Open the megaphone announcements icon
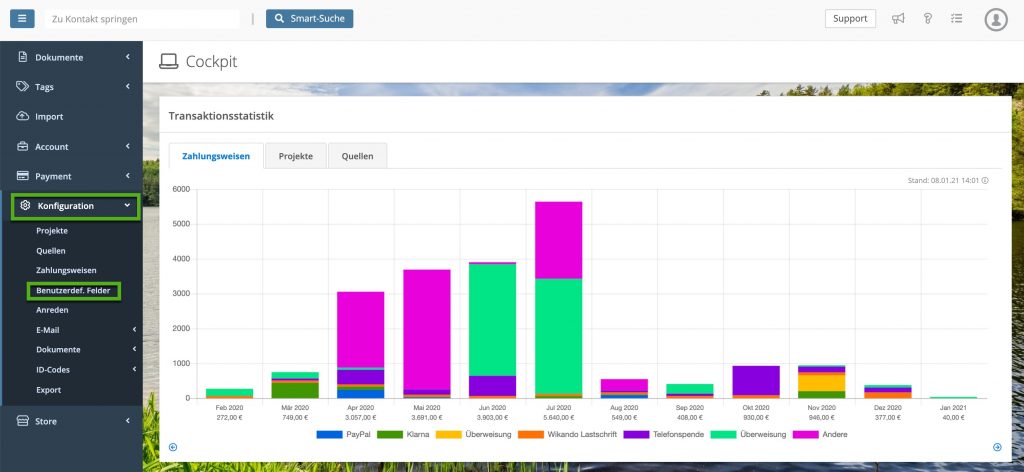 point(898,19)
